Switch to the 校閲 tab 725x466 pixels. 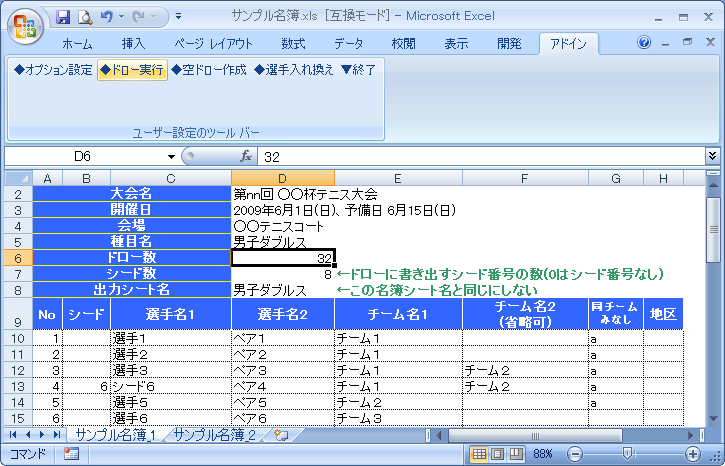403,44
